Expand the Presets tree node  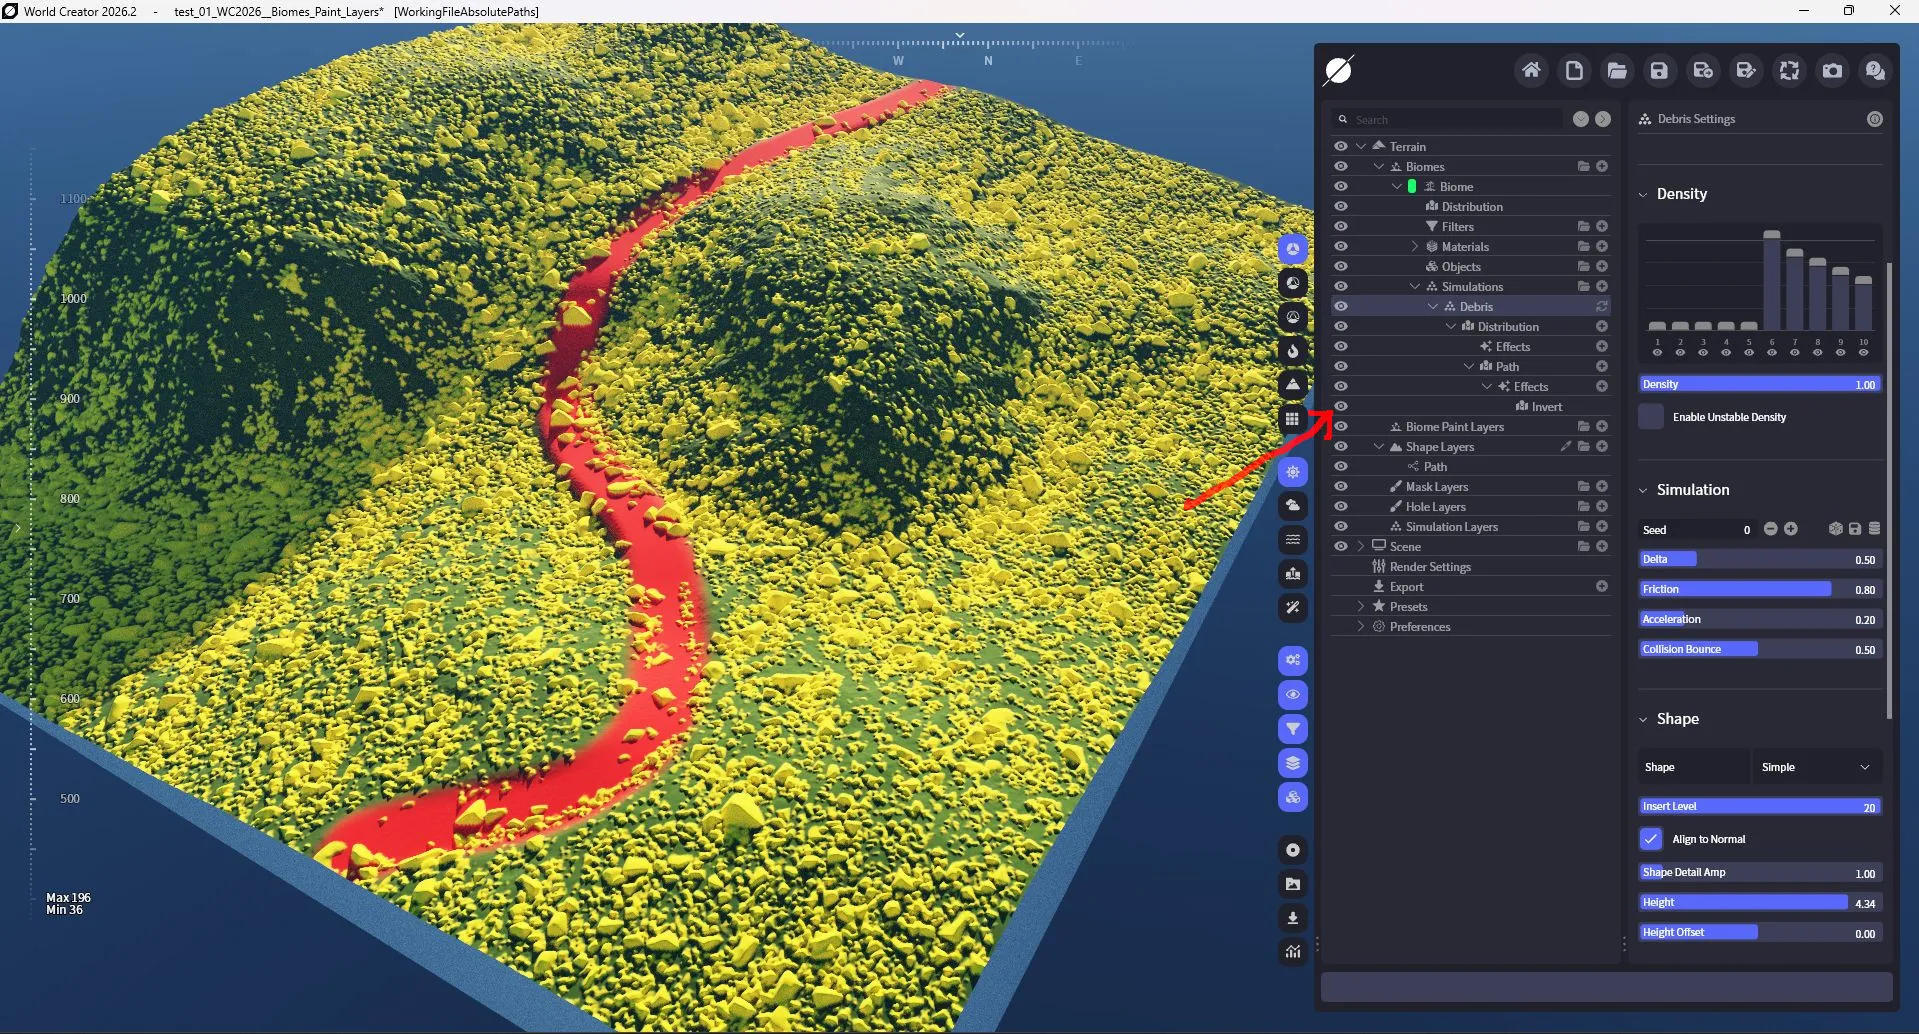pyautogui.click(x=1361, y=607)
